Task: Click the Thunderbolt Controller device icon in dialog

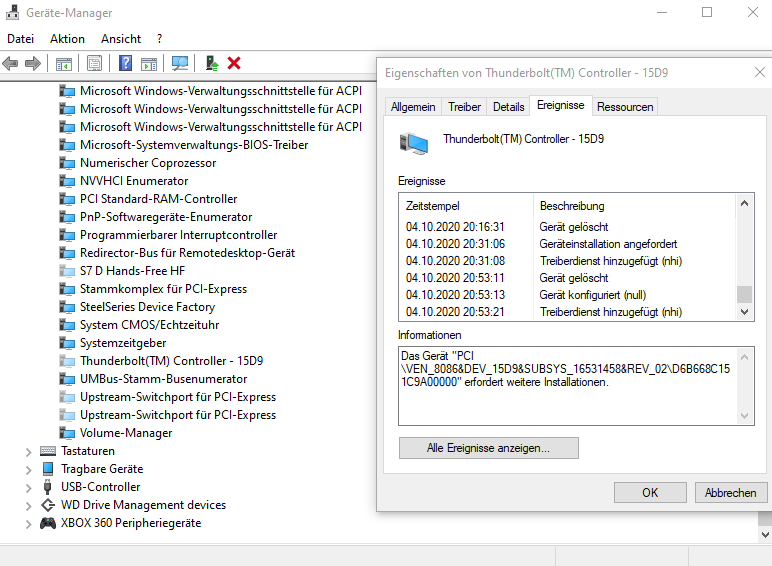Action: 414,143
